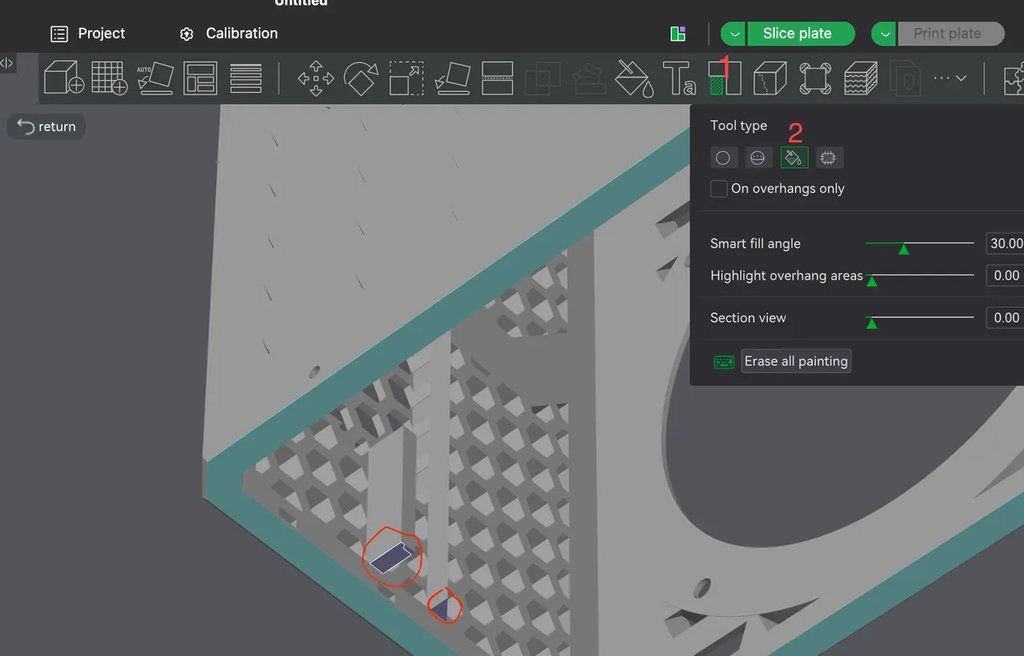Click the Add model cube icon
This screenshot has width=1024, height=656.
[x=64, y=78]
